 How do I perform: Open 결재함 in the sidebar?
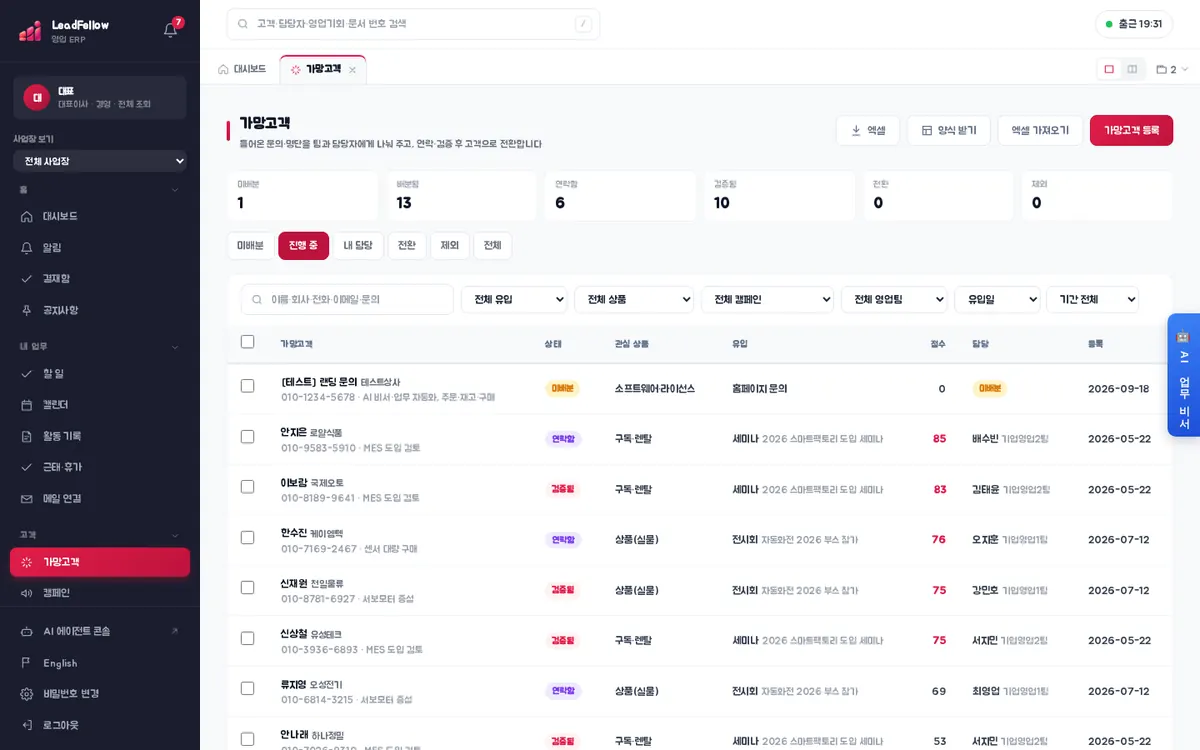pos(100,278)
